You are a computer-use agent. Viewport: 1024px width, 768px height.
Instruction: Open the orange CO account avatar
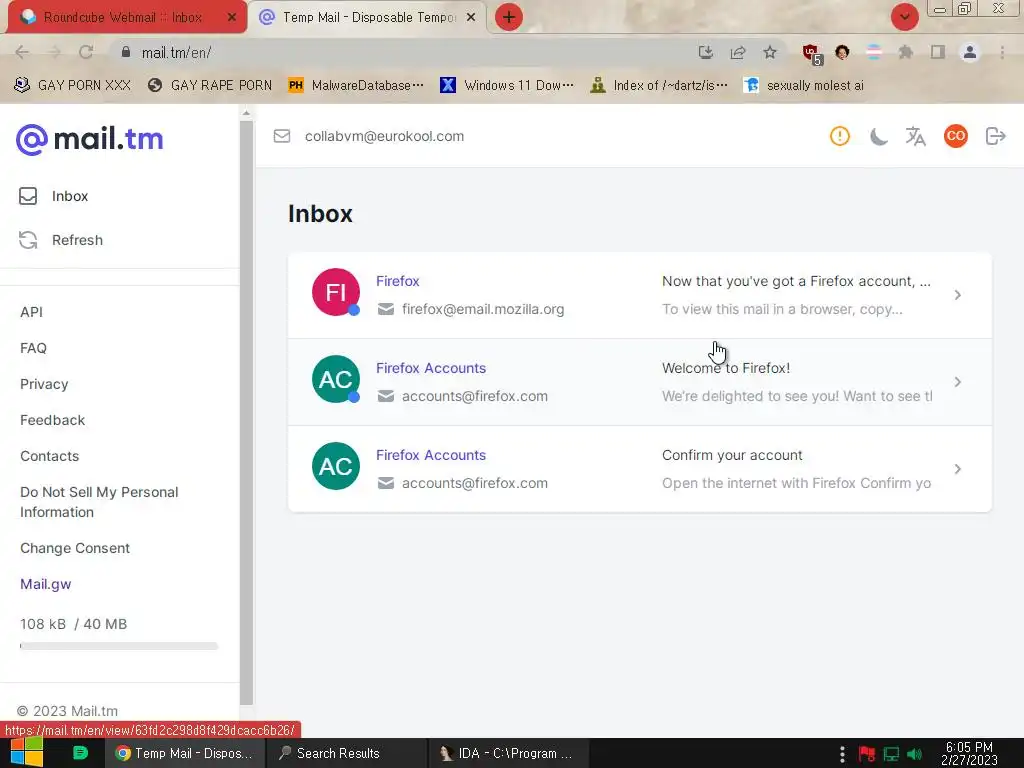click(955, 136)
